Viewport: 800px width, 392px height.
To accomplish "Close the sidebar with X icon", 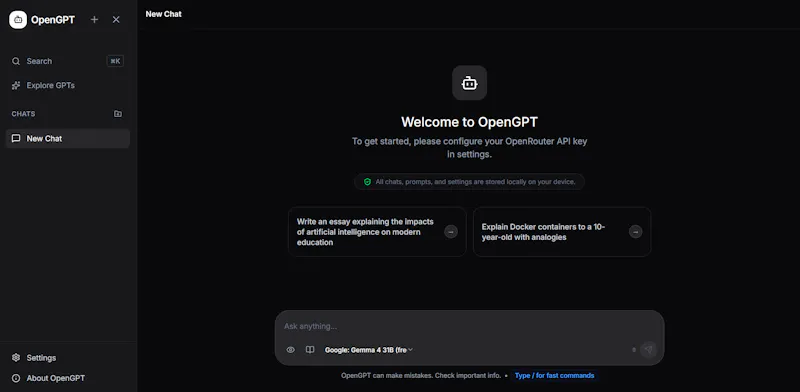I will click(116, 19).
